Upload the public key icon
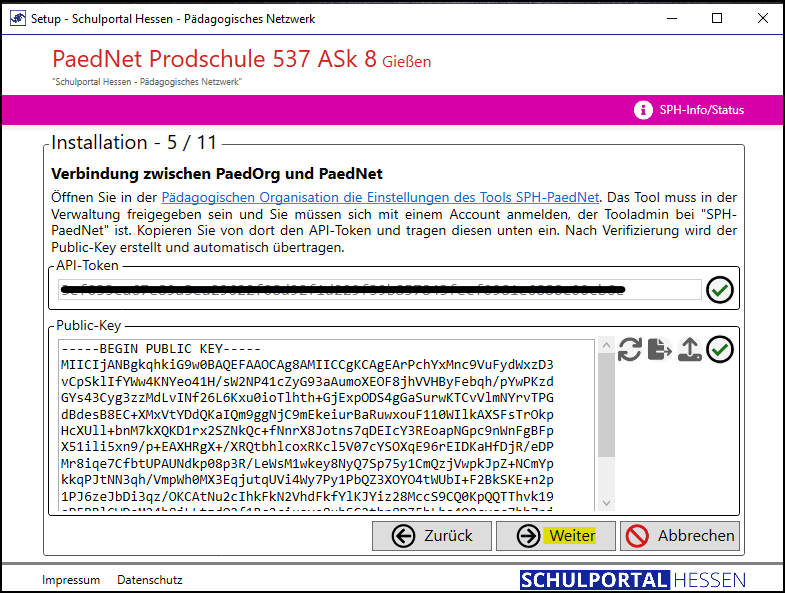 click(x=690, y=349)
